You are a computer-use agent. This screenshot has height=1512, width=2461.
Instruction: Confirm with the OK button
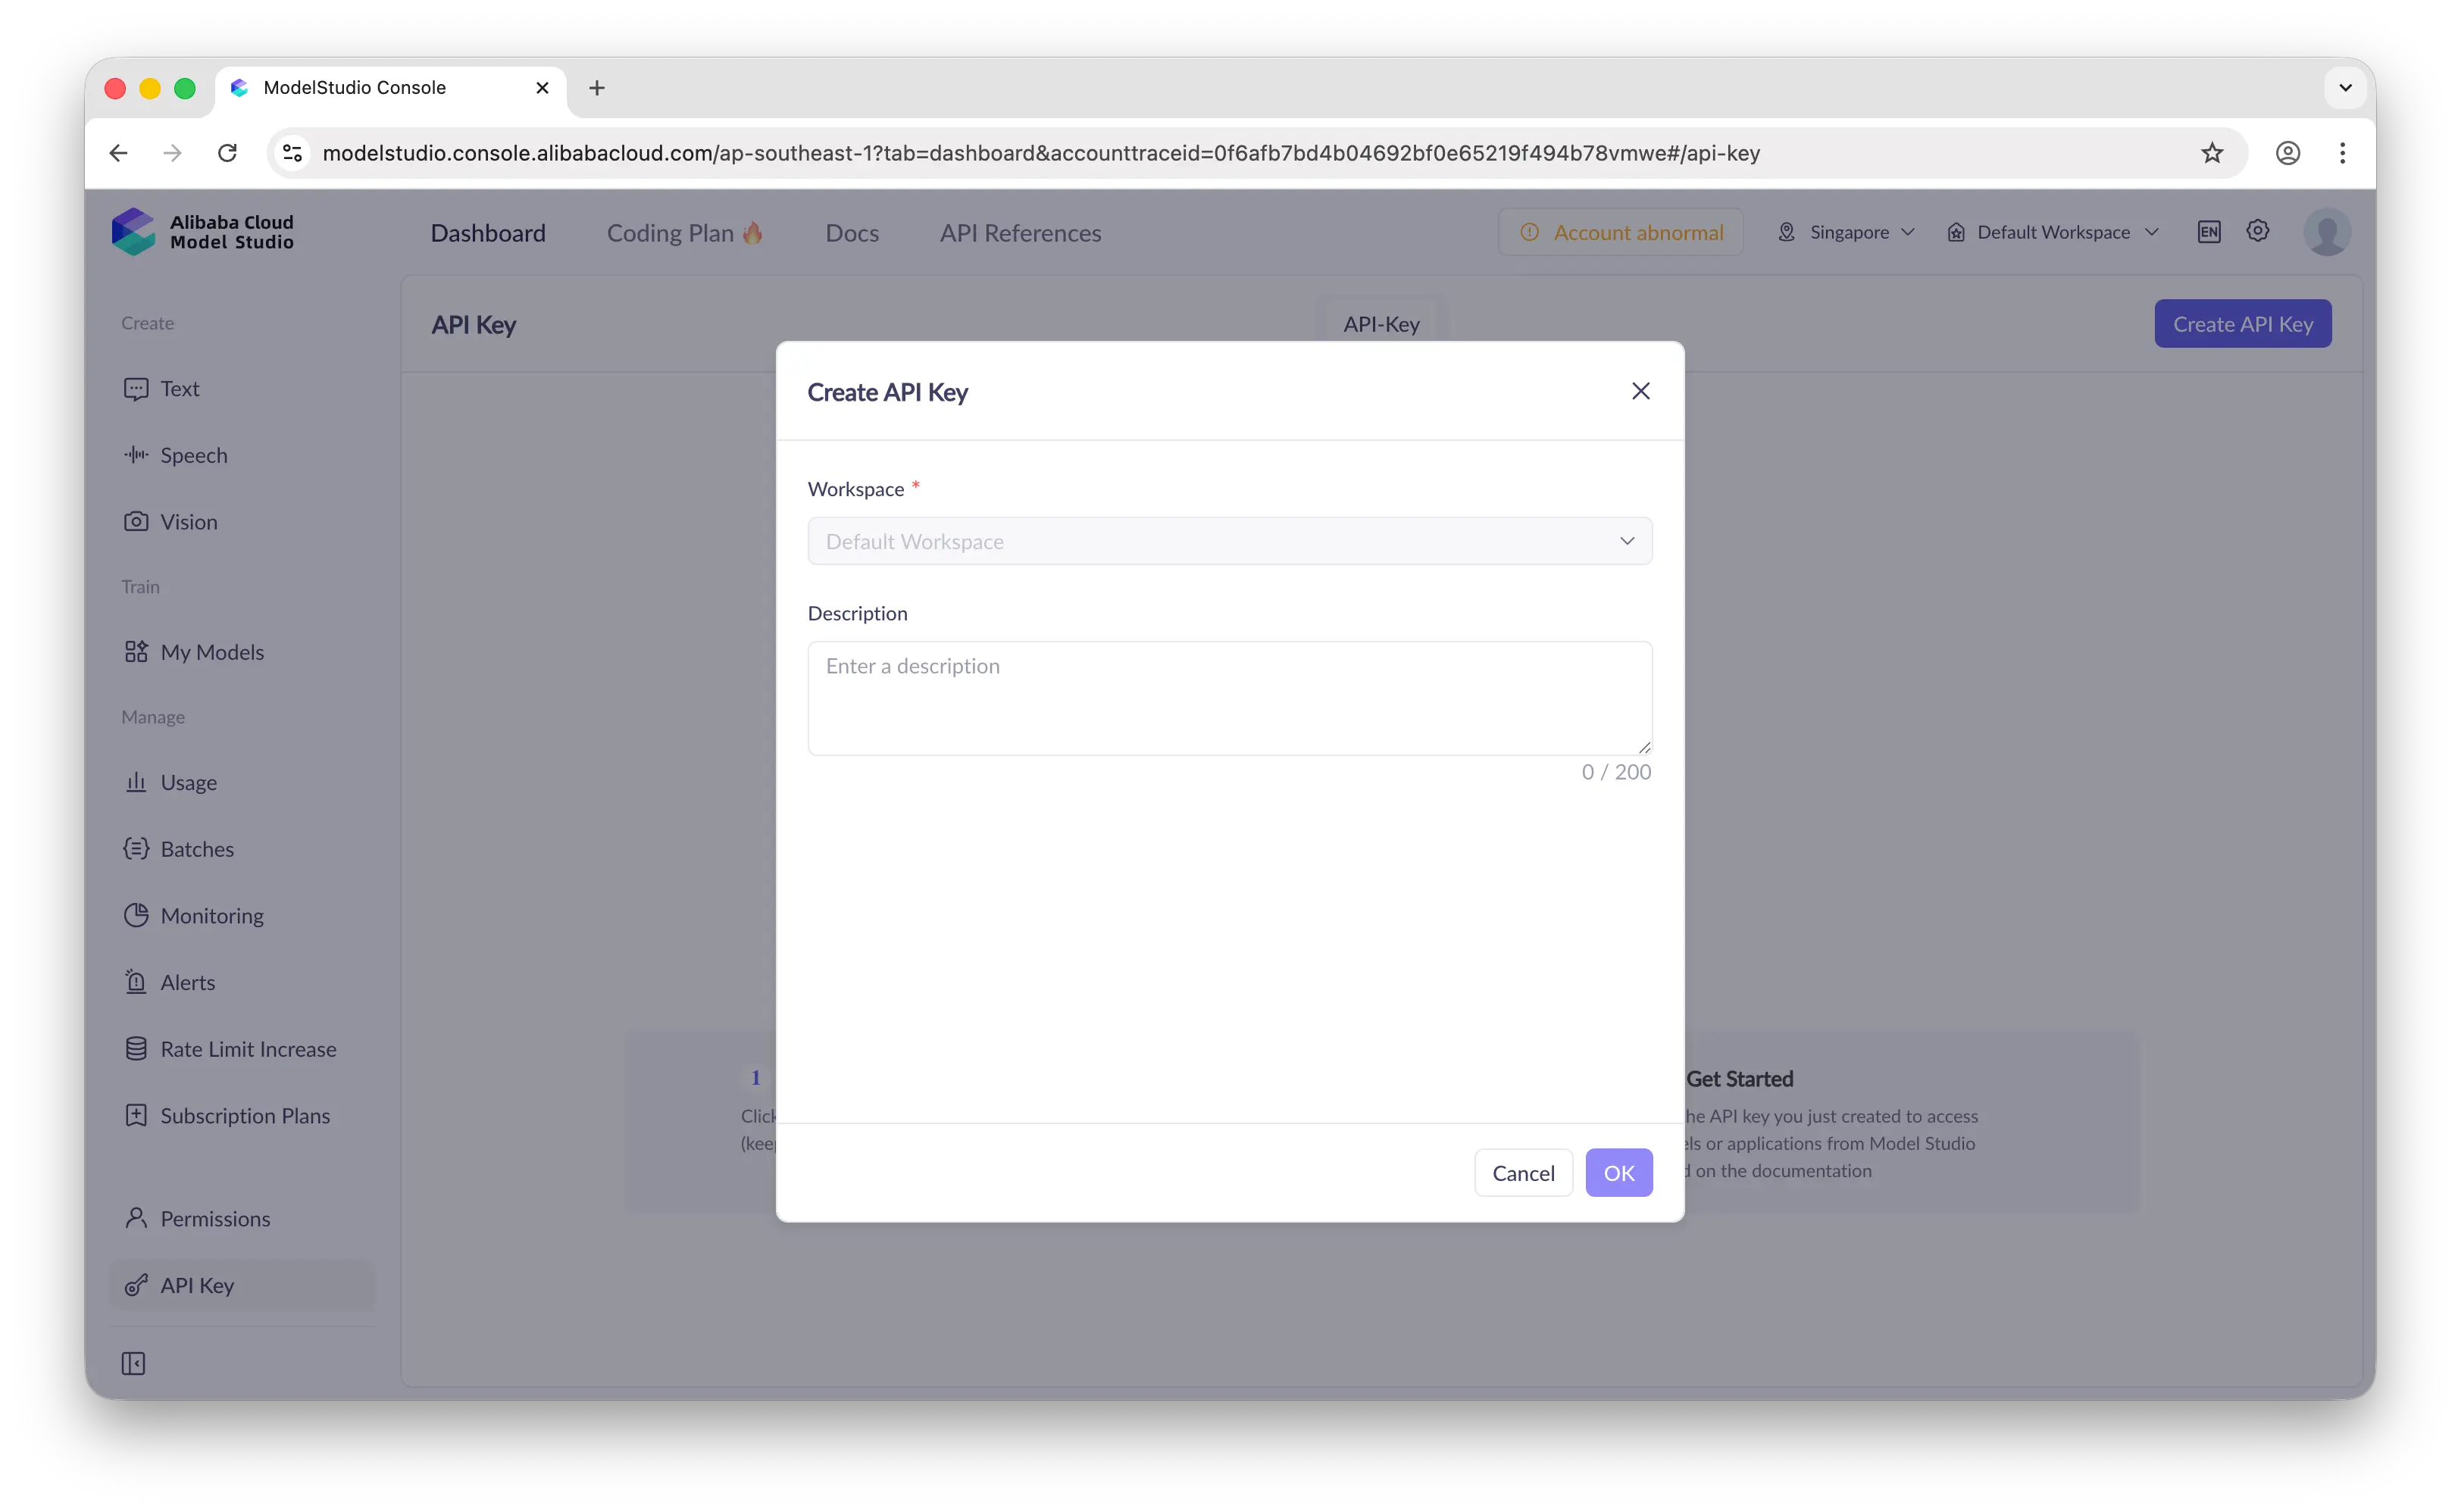(1618, 1172)
